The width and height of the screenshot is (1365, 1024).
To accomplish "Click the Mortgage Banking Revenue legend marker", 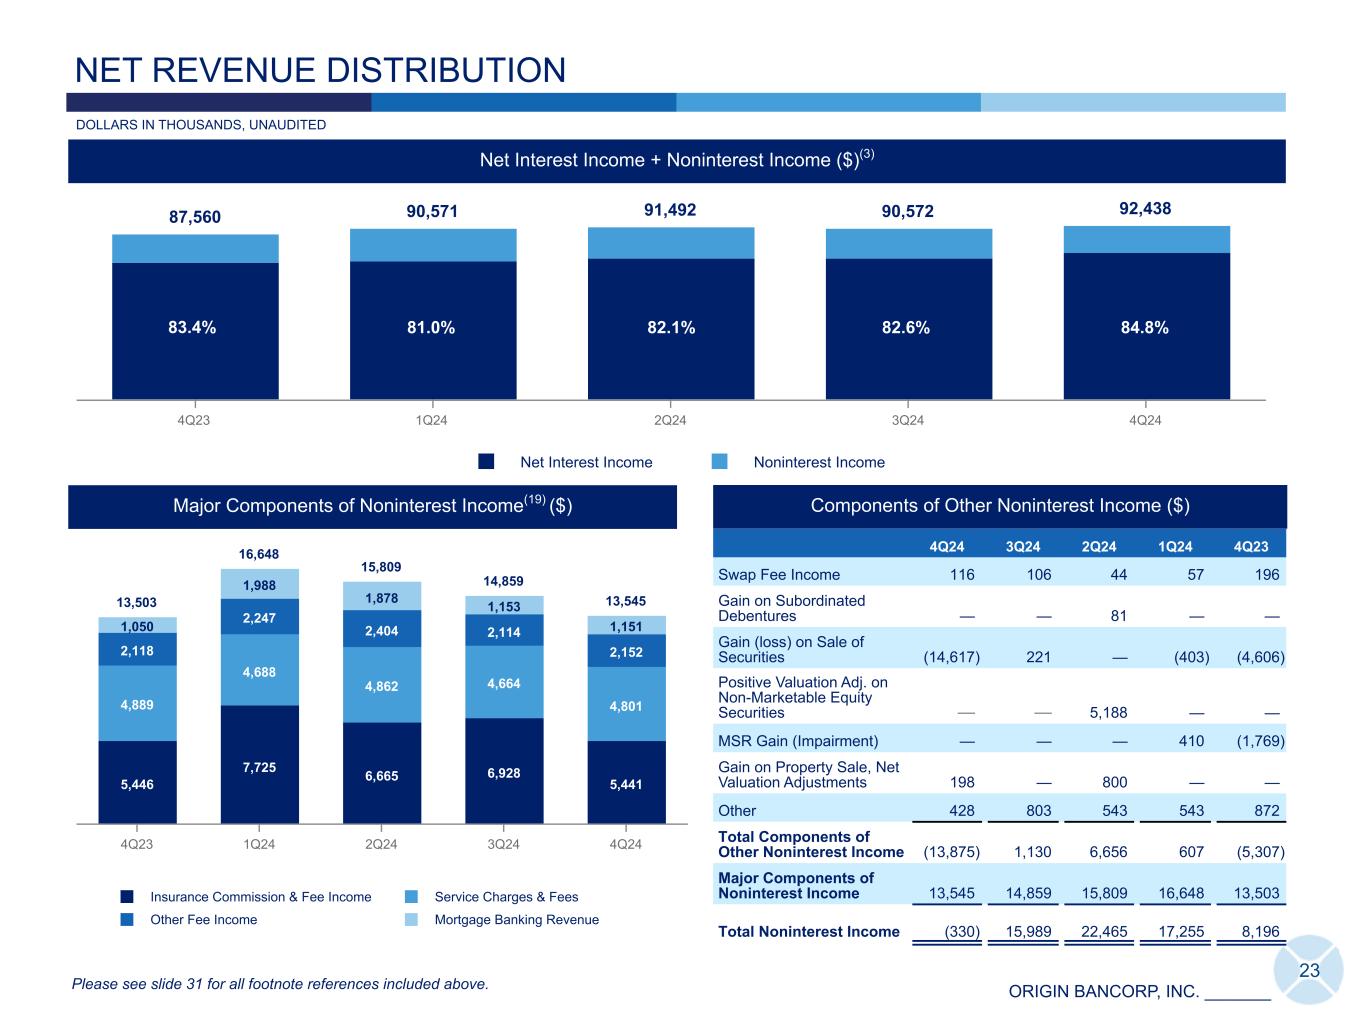I will (411, 919).
